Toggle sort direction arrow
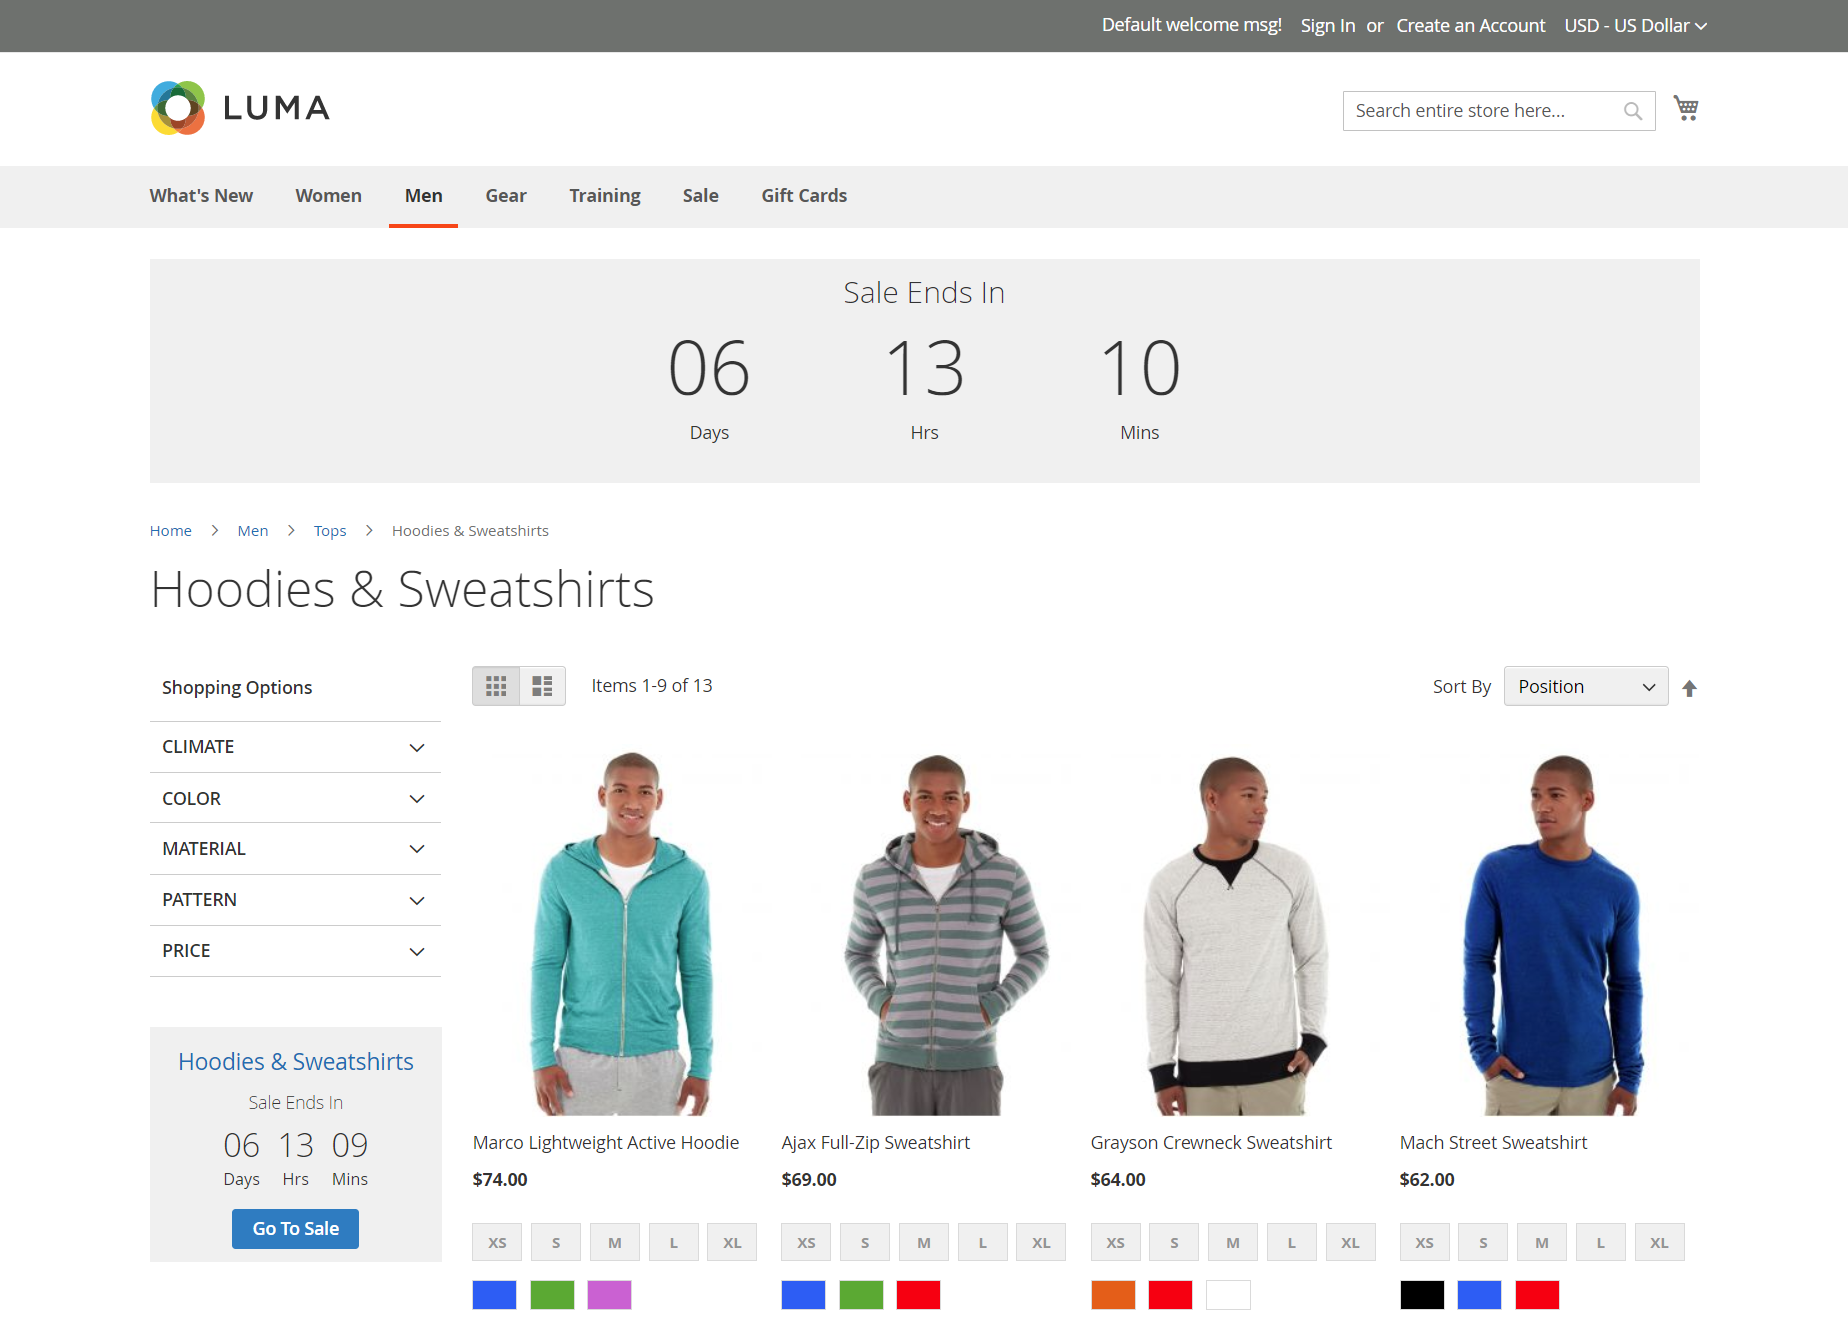The image size is (1848, 1332). 1689,688
